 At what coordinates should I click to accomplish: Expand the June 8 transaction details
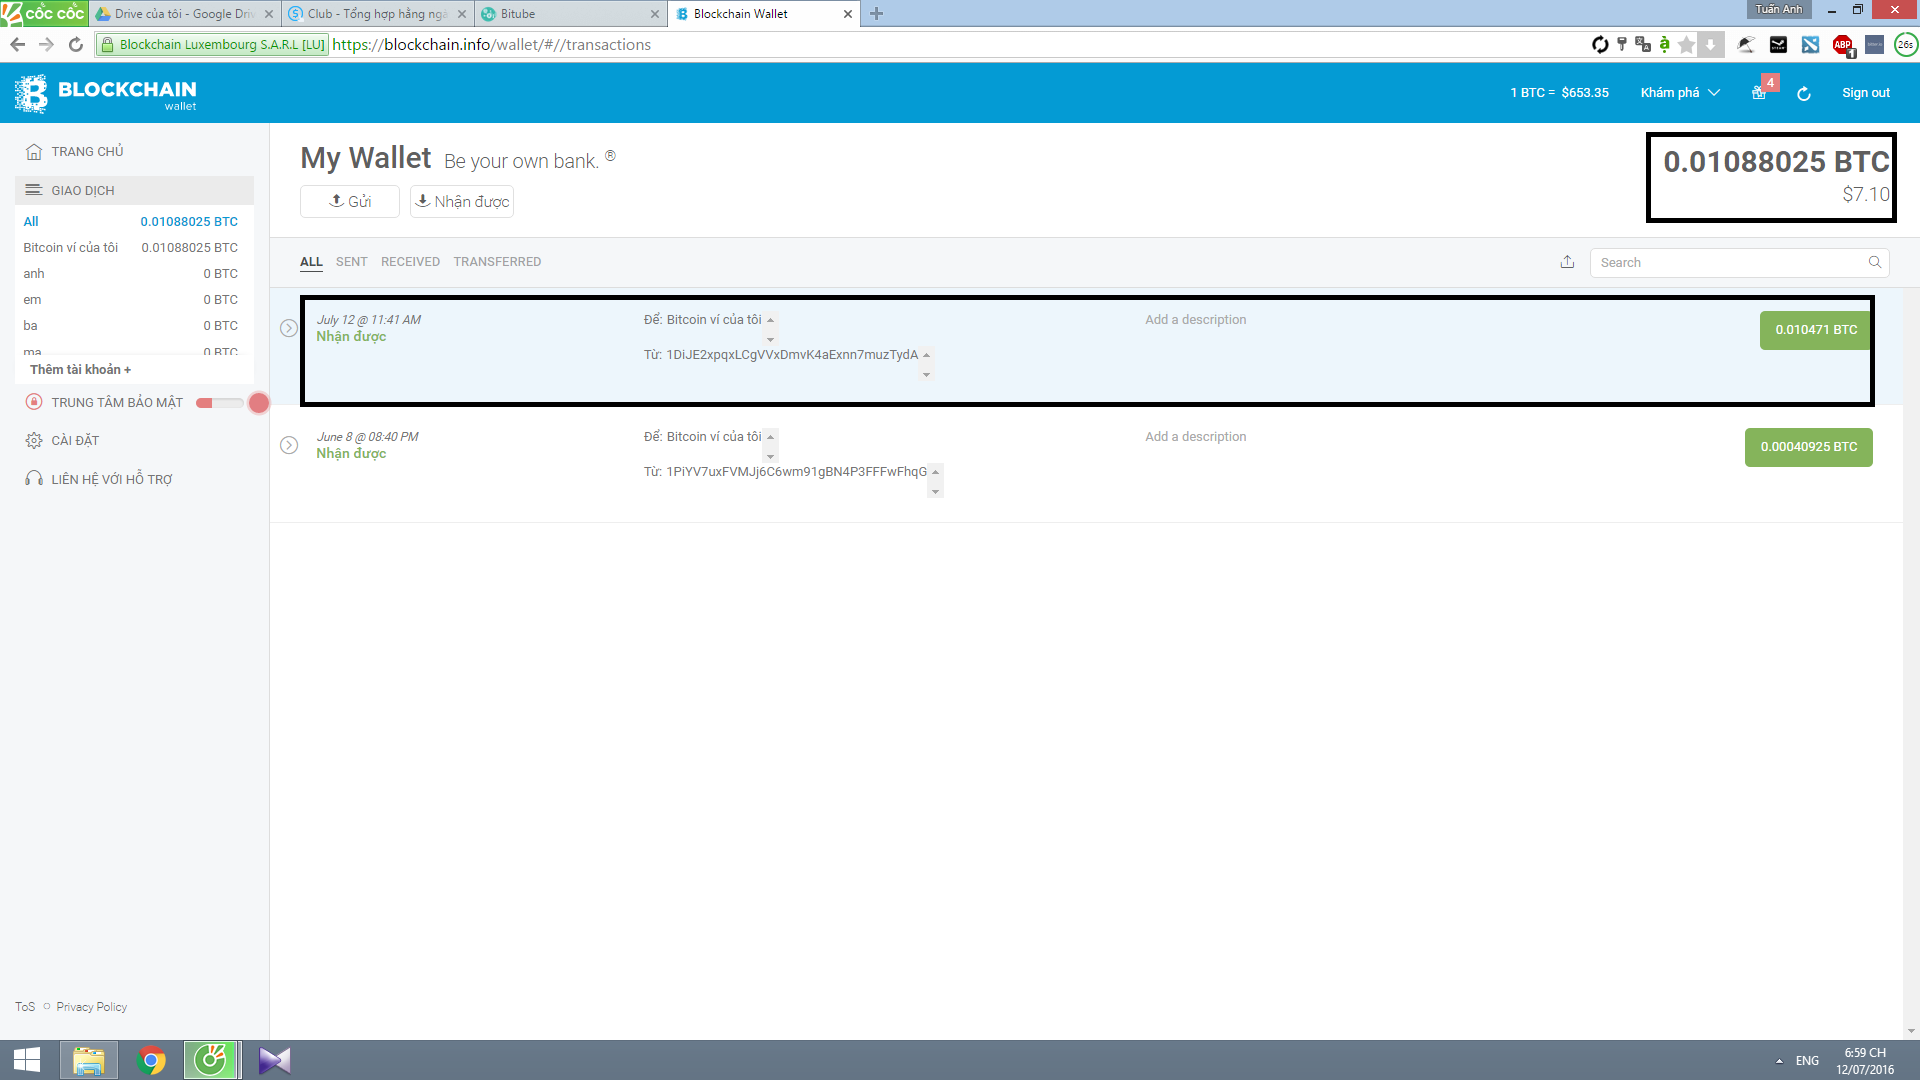pos(289,445)
